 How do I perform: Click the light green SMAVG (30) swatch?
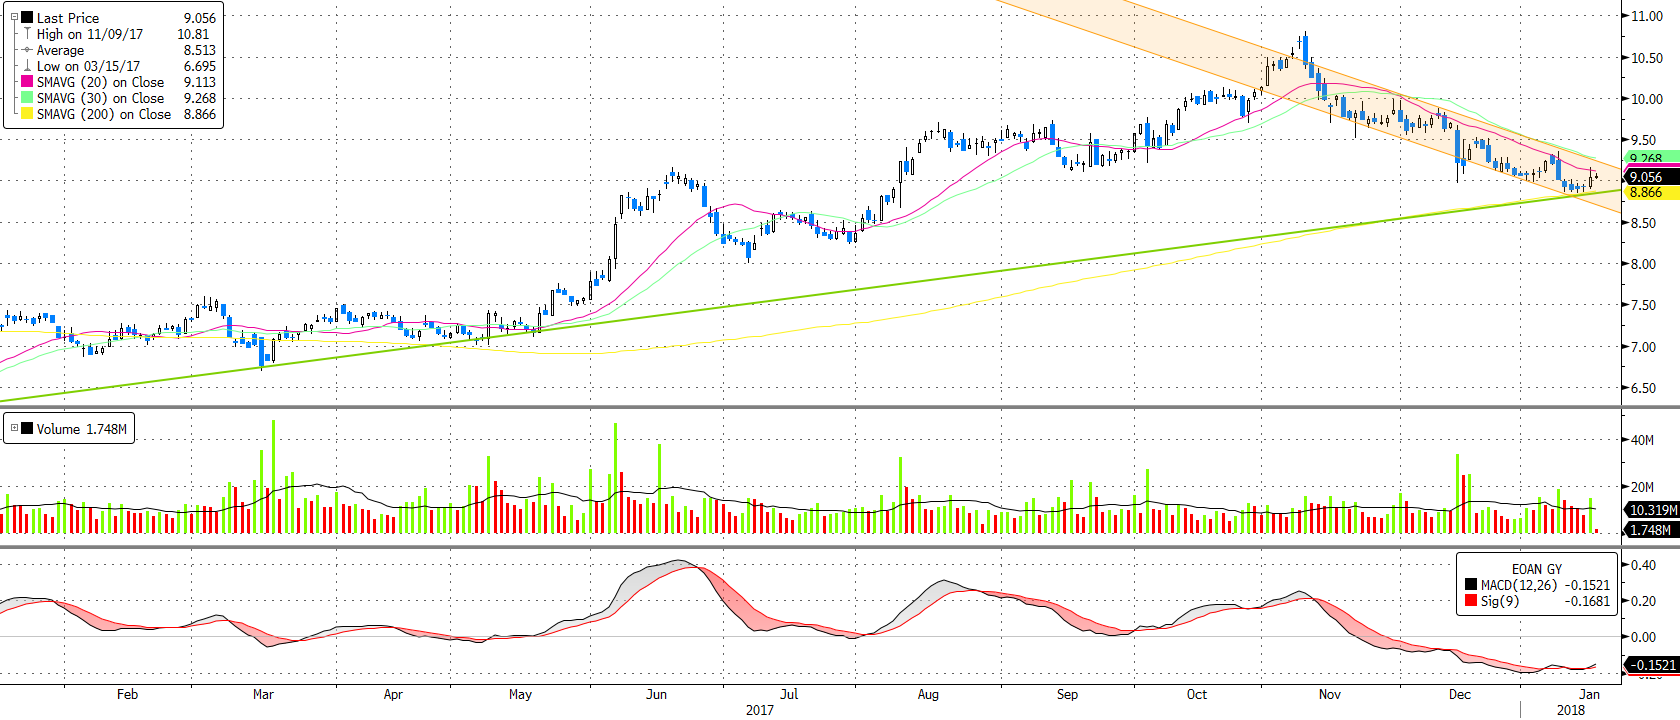[x=27, y=98]
